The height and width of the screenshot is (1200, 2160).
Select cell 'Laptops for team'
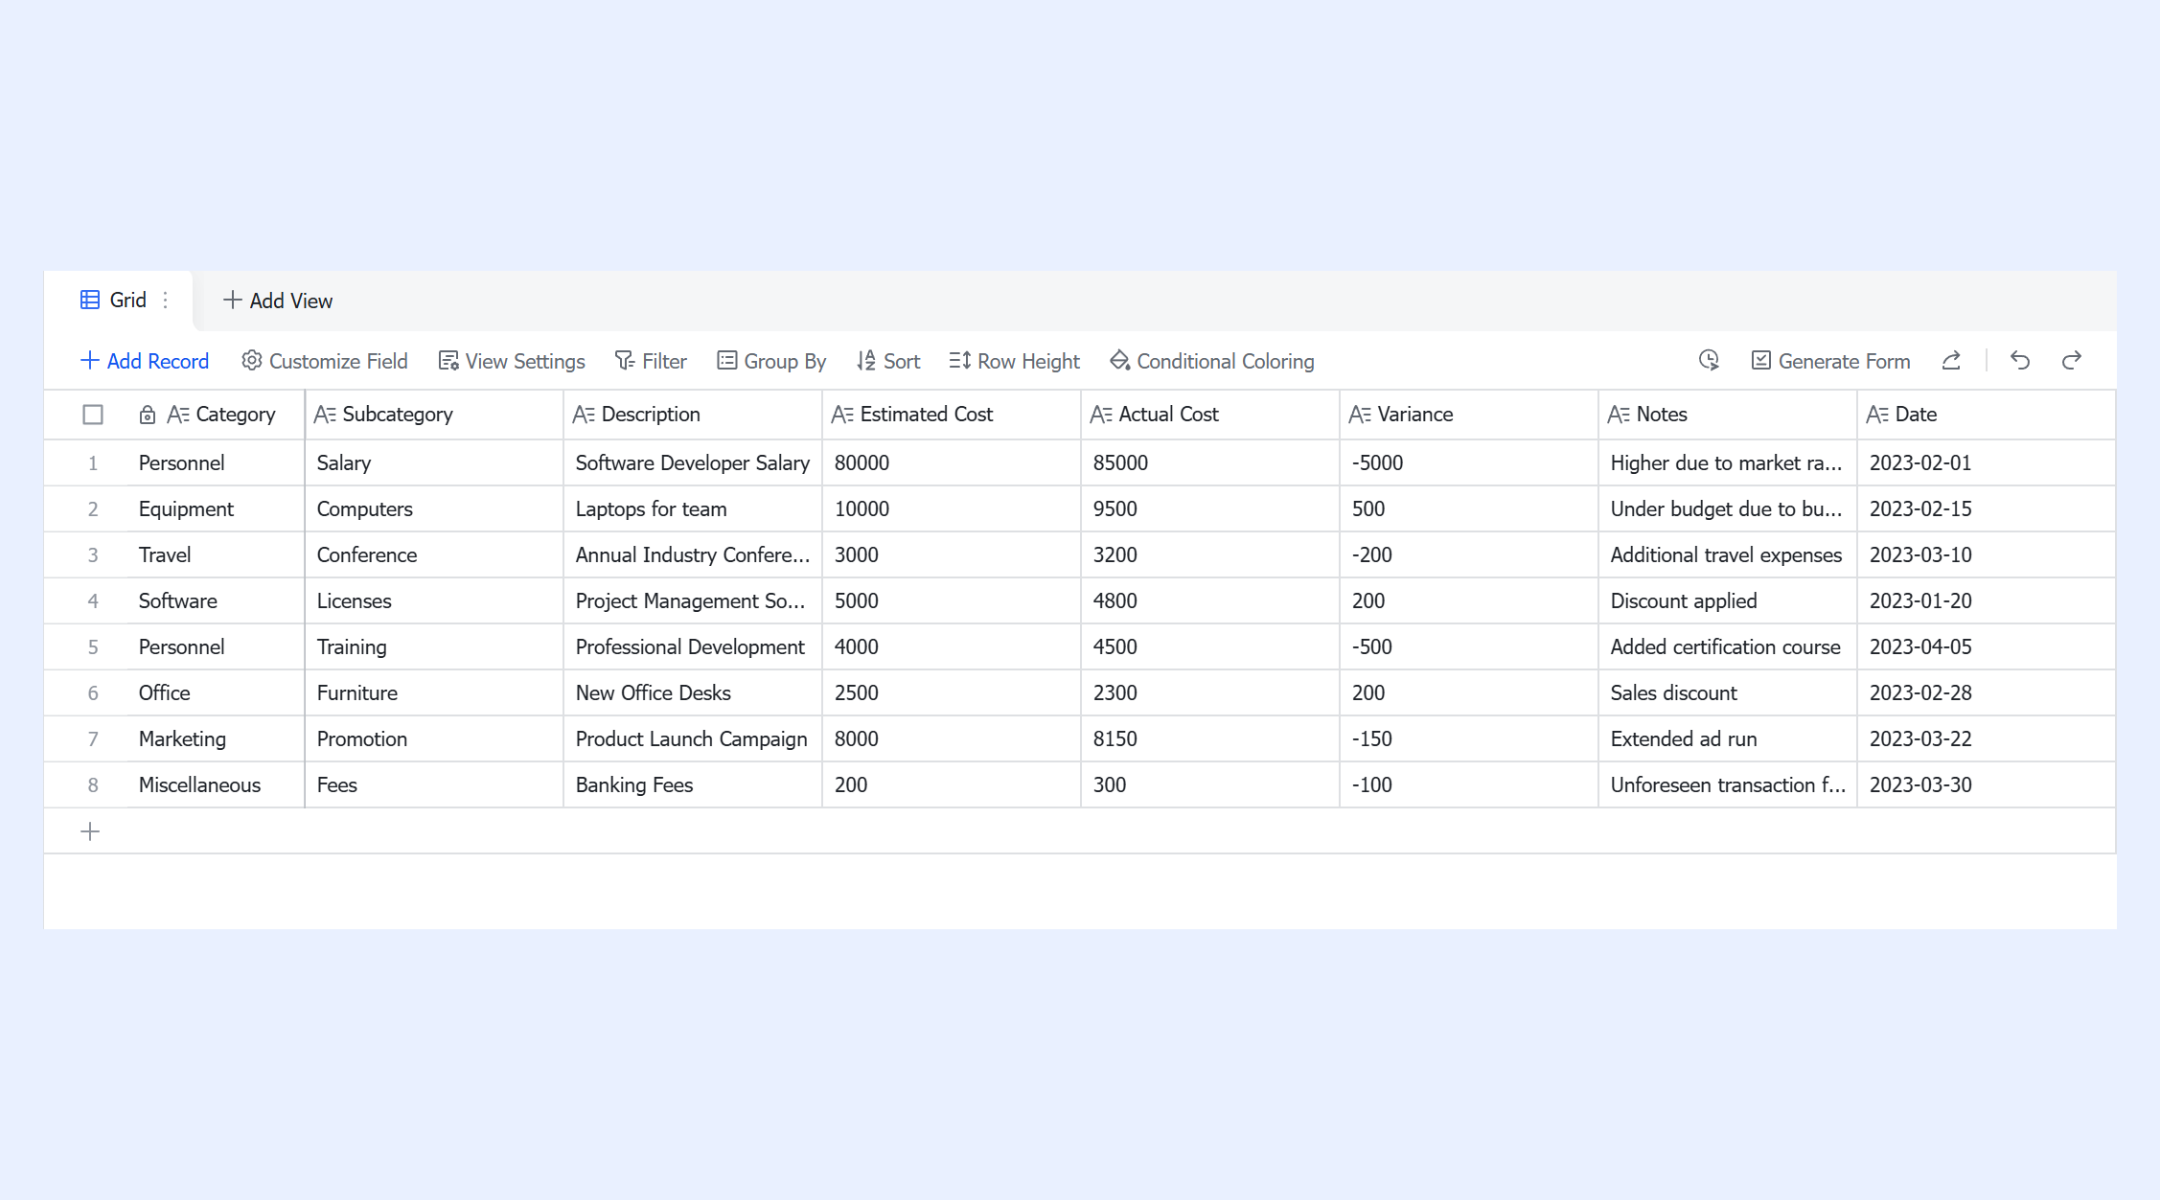693,509
